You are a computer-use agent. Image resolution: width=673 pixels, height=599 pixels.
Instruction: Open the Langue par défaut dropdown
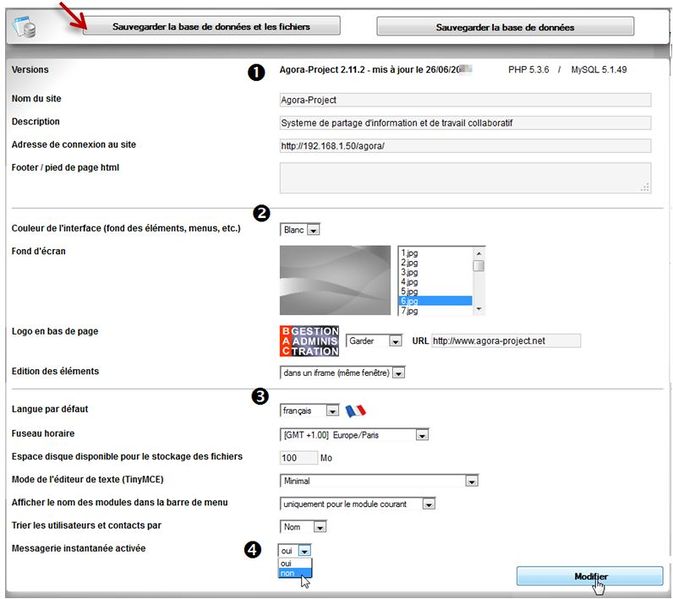tap(309, 411)
